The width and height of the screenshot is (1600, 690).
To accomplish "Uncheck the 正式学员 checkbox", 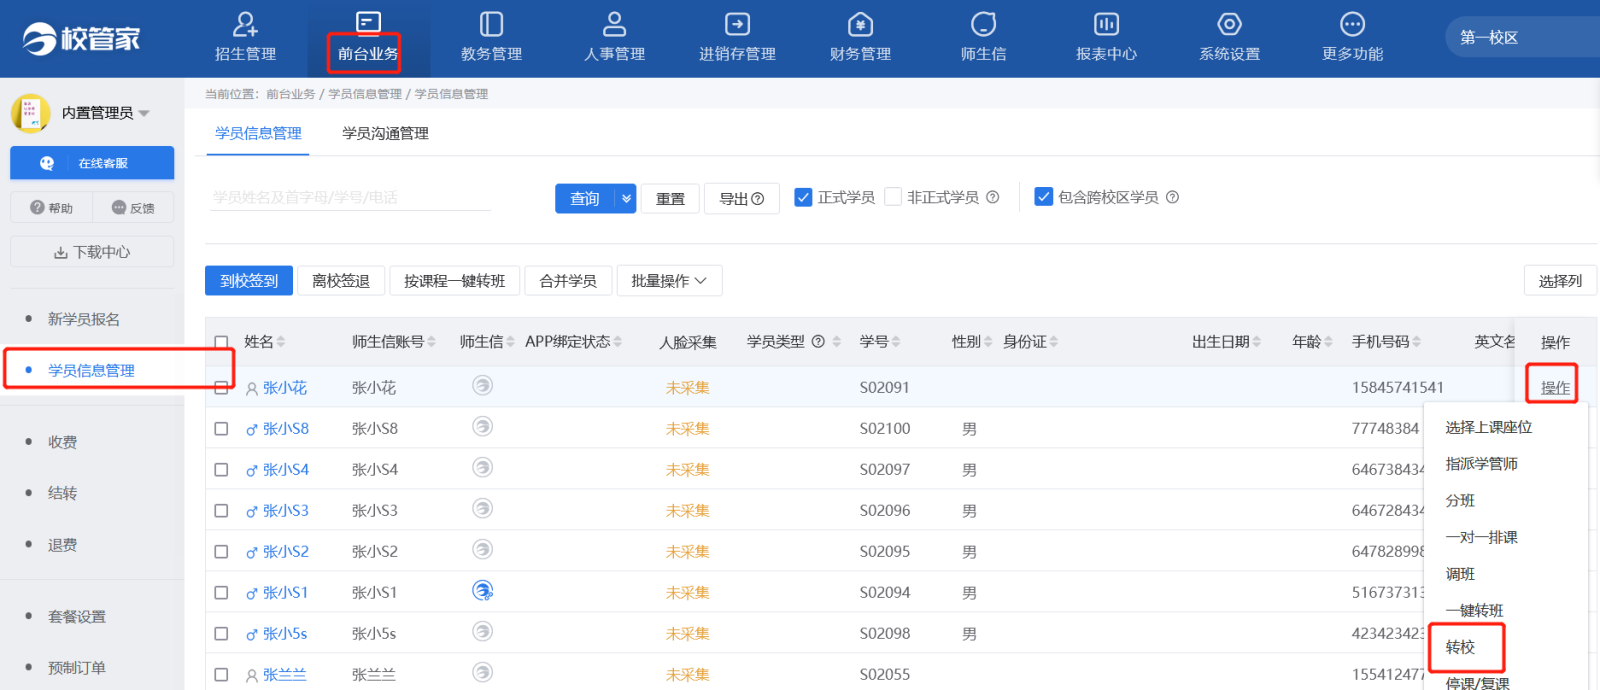I will click(x=803, y=197).
